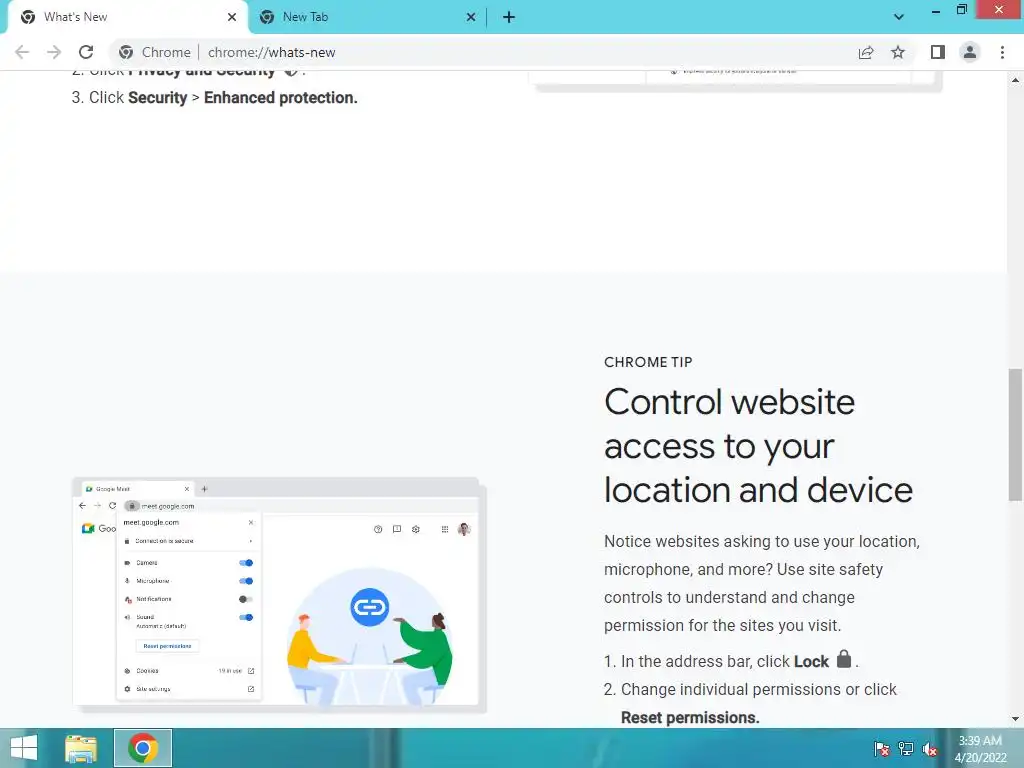Open the tab search chevron

pyautogui.click(x=899, y=17)
